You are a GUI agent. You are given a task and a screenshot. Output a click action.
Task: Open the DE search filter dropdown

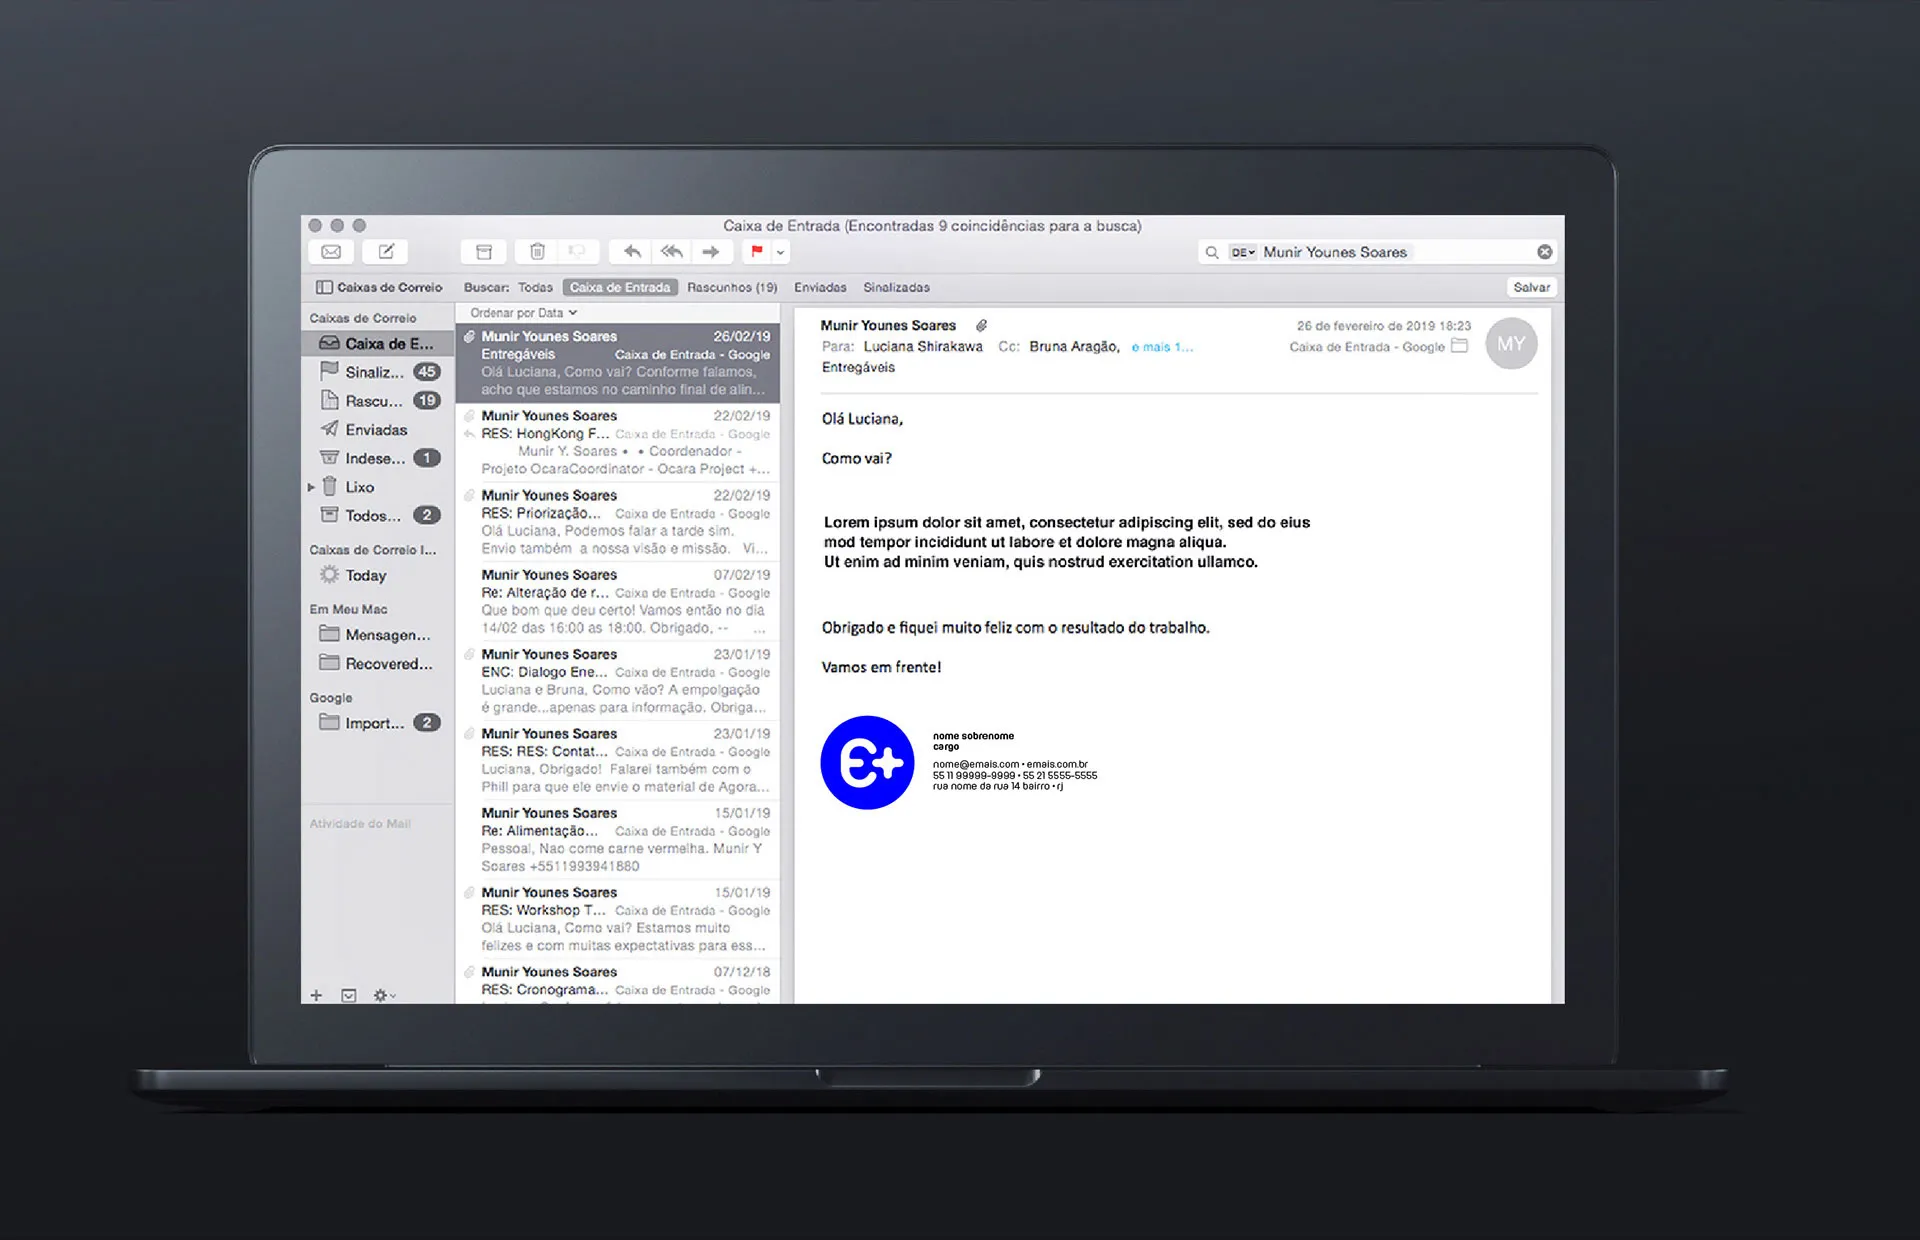[x=1242, y=253]
